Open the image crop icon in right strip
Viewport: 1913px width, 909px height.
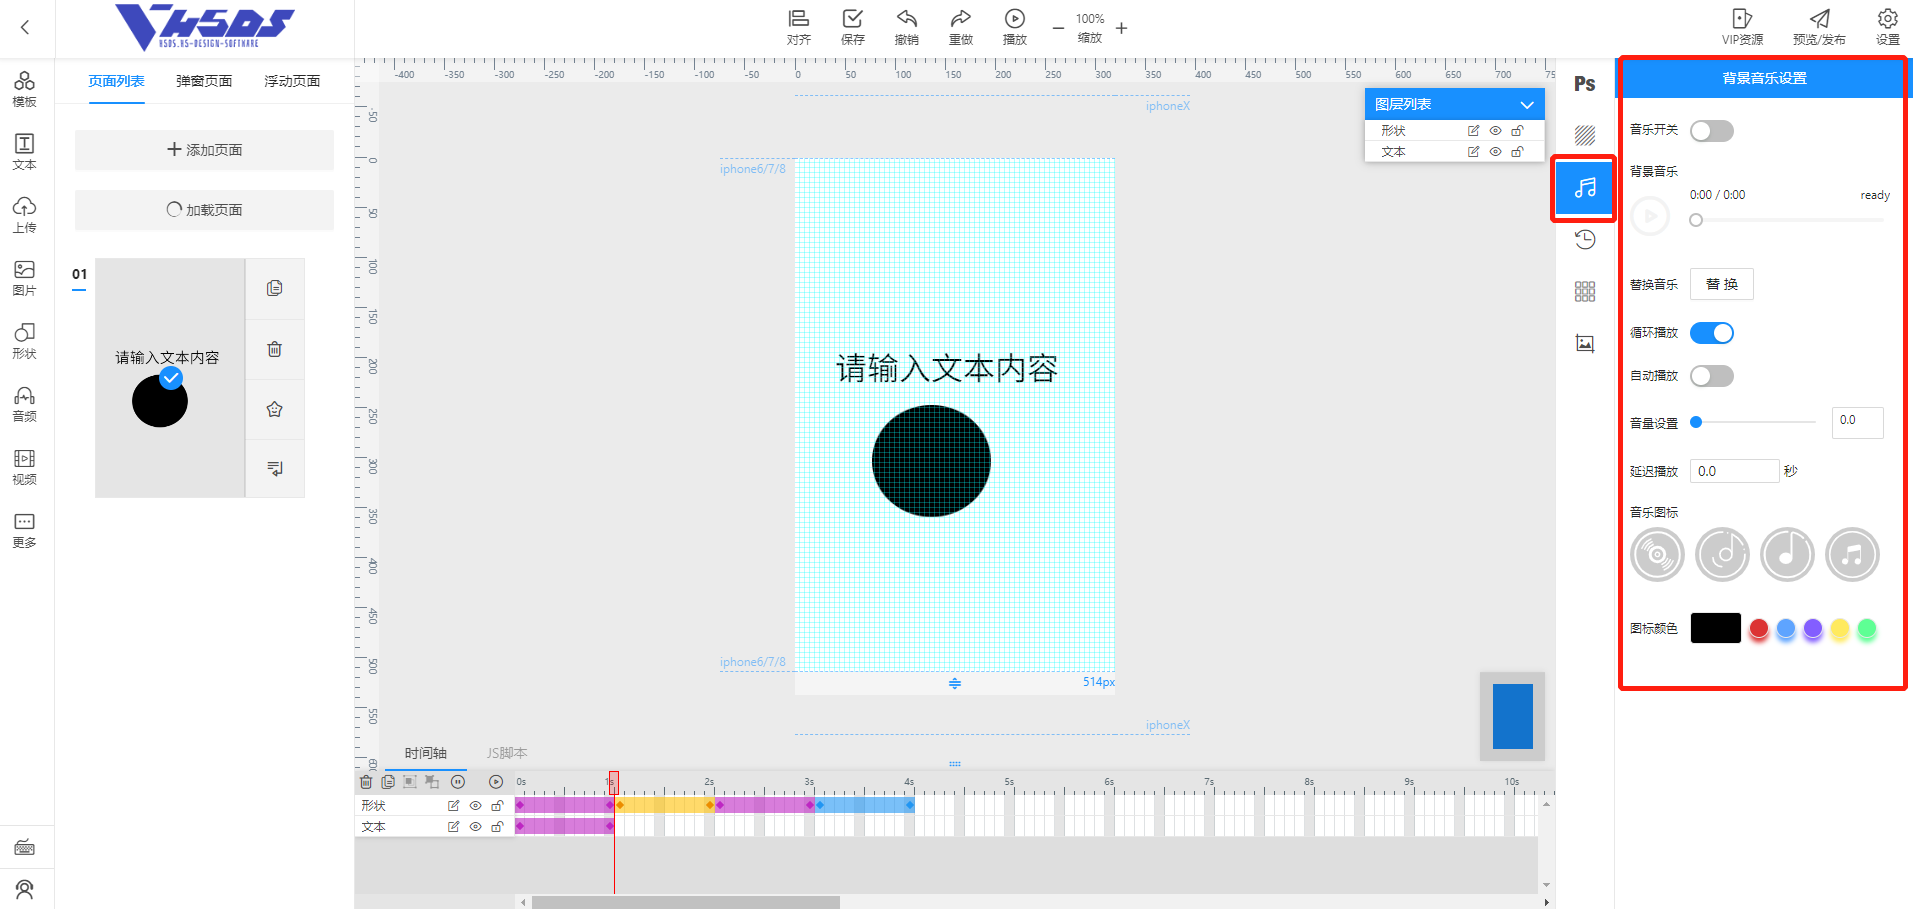click(x=1585, y=343)
